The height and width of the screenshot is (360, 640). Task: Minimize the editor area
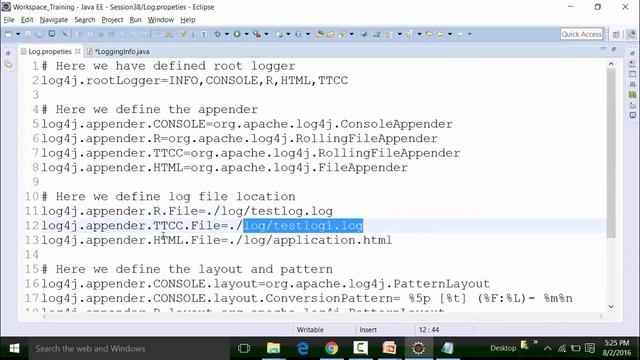click(x=603, y=49)
